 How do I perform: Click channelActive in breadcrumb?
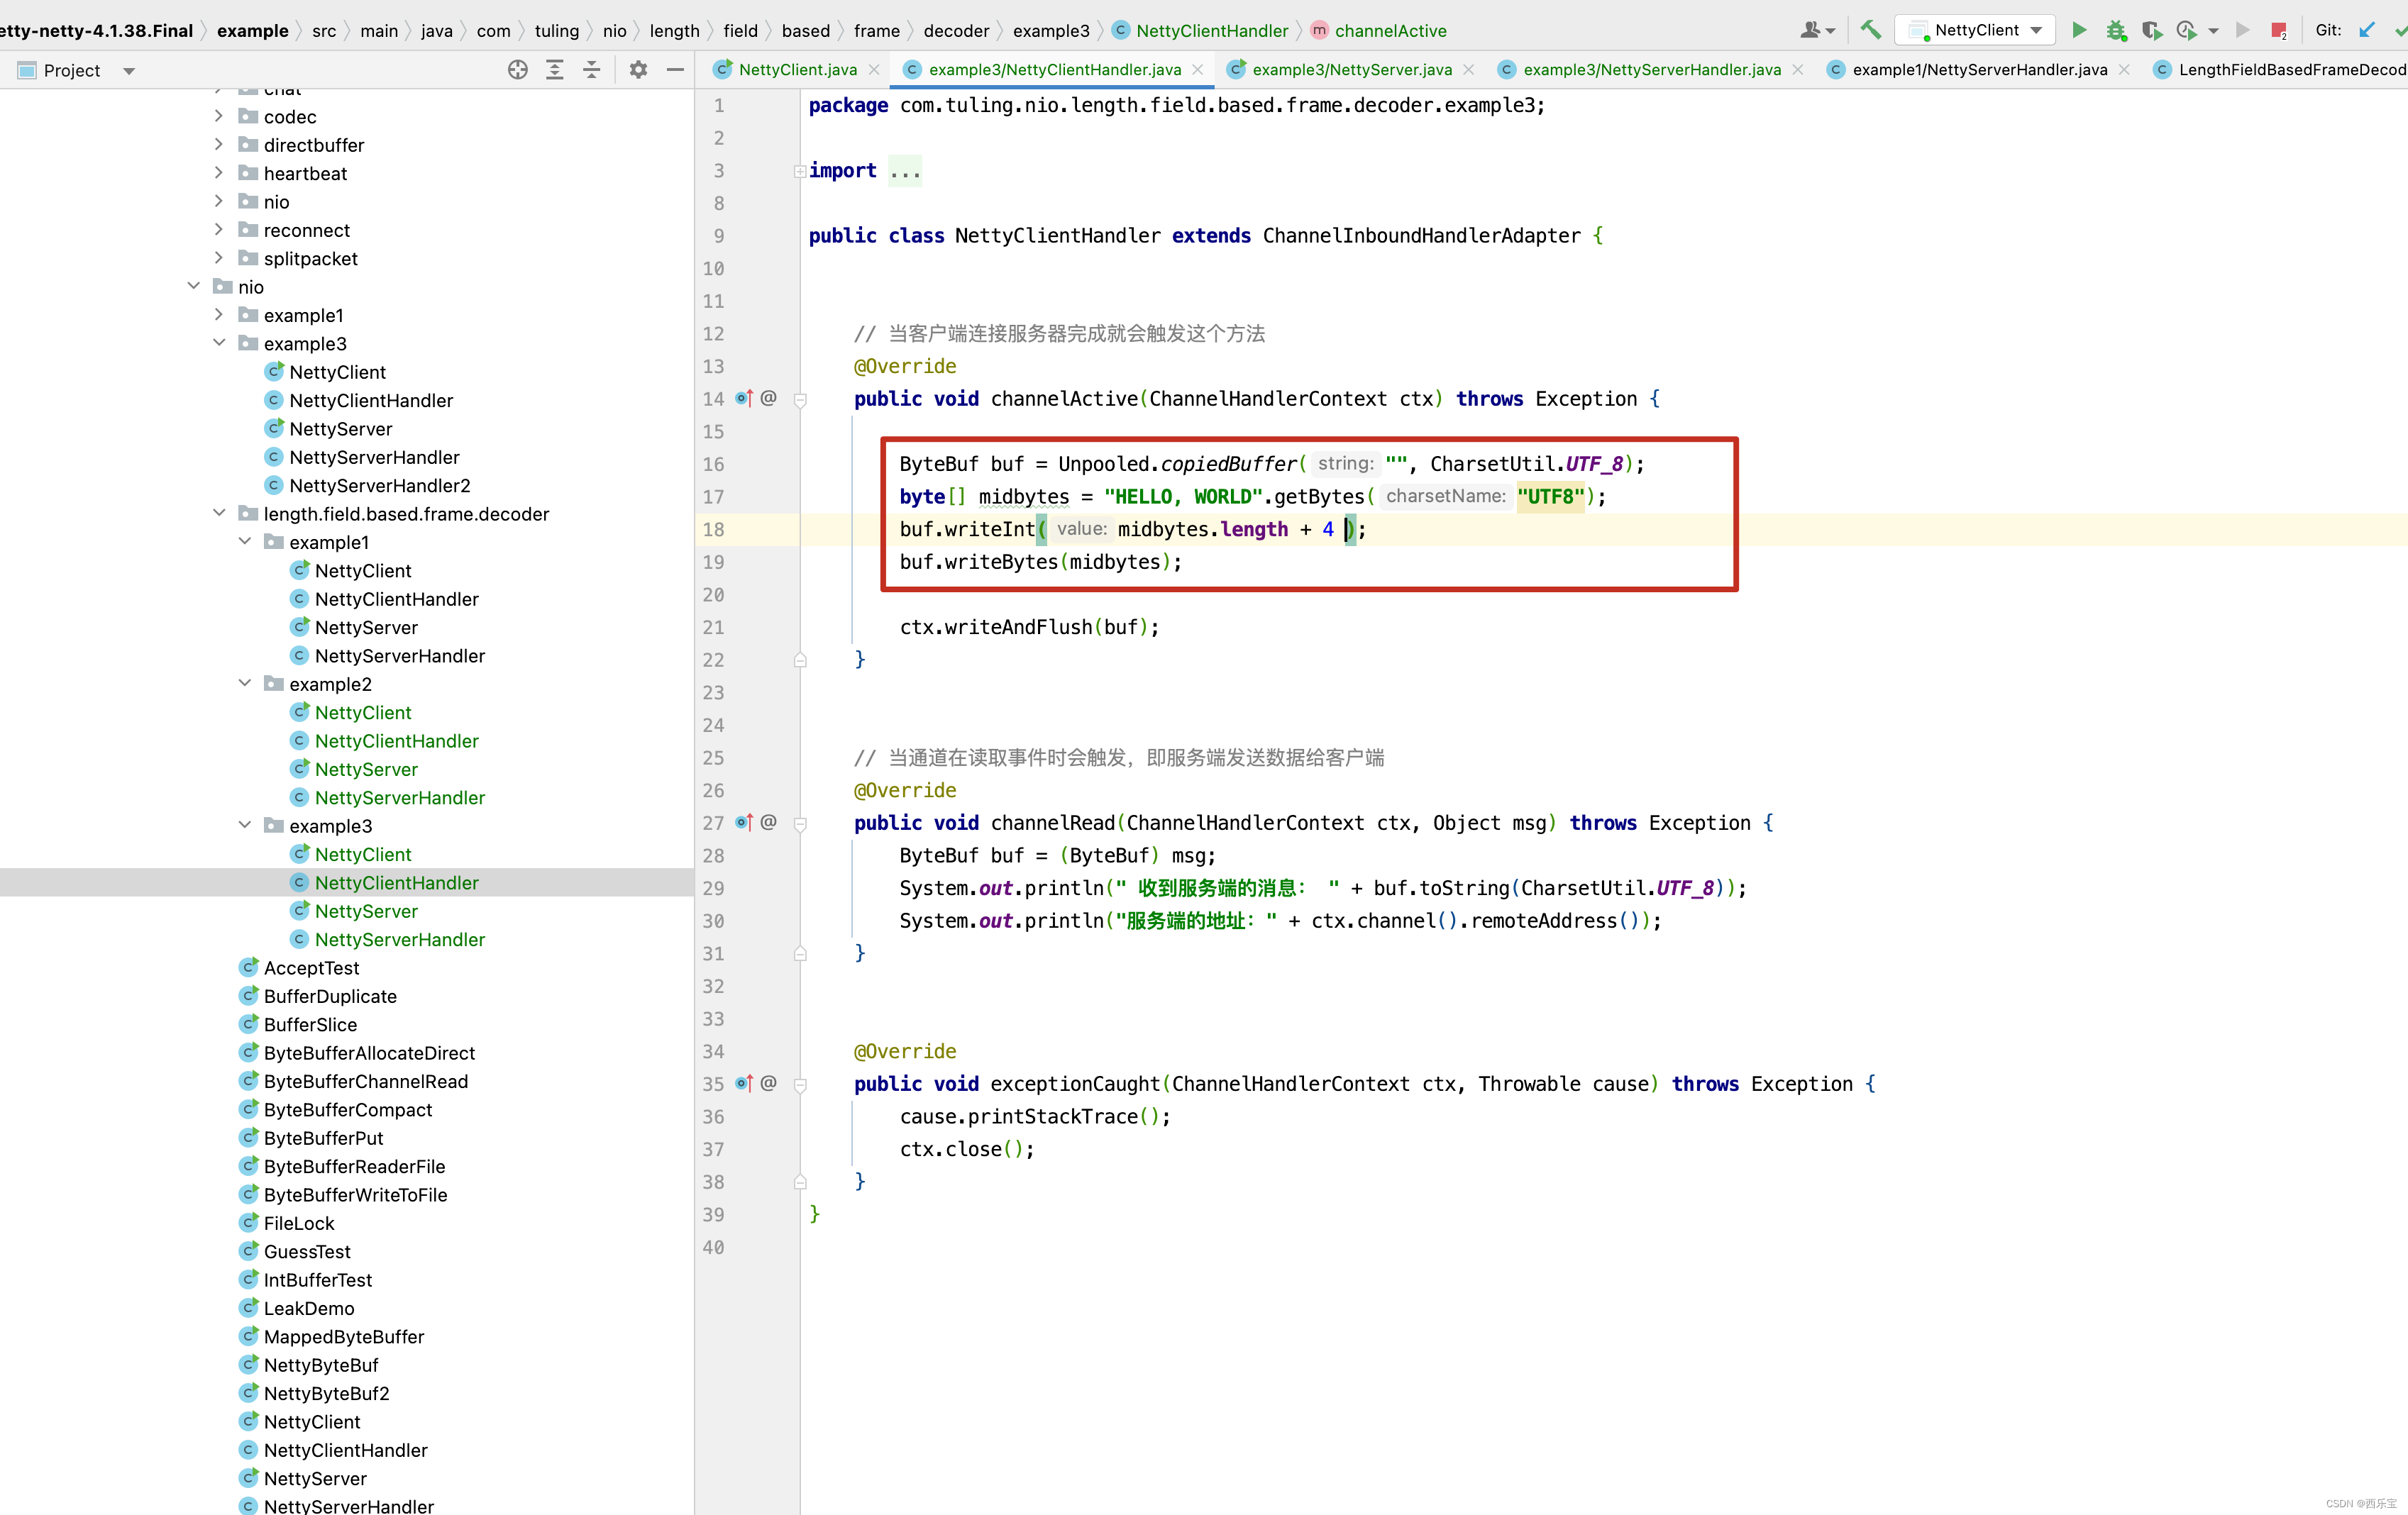[x=1390, y=31]
